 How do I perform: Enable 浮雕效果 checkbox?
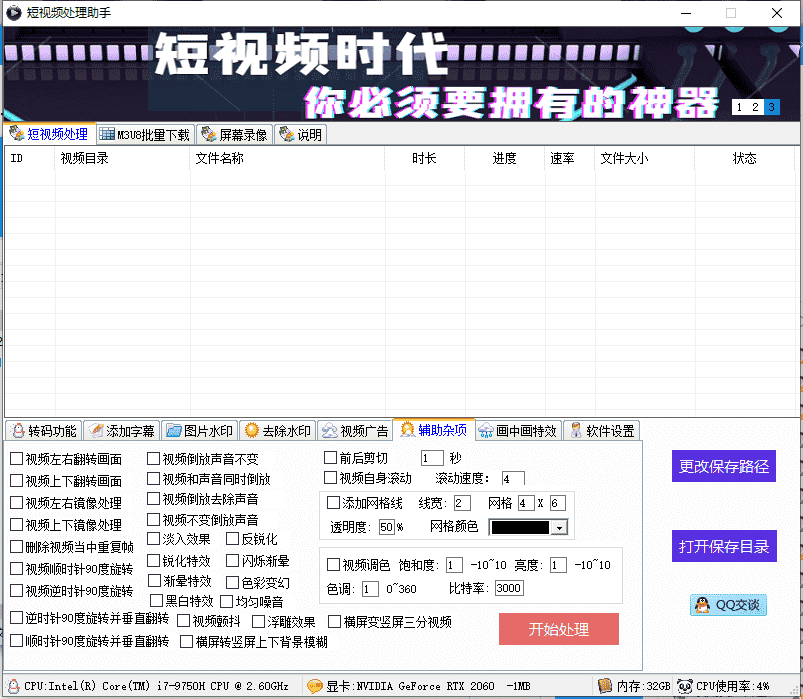(258, 621)
